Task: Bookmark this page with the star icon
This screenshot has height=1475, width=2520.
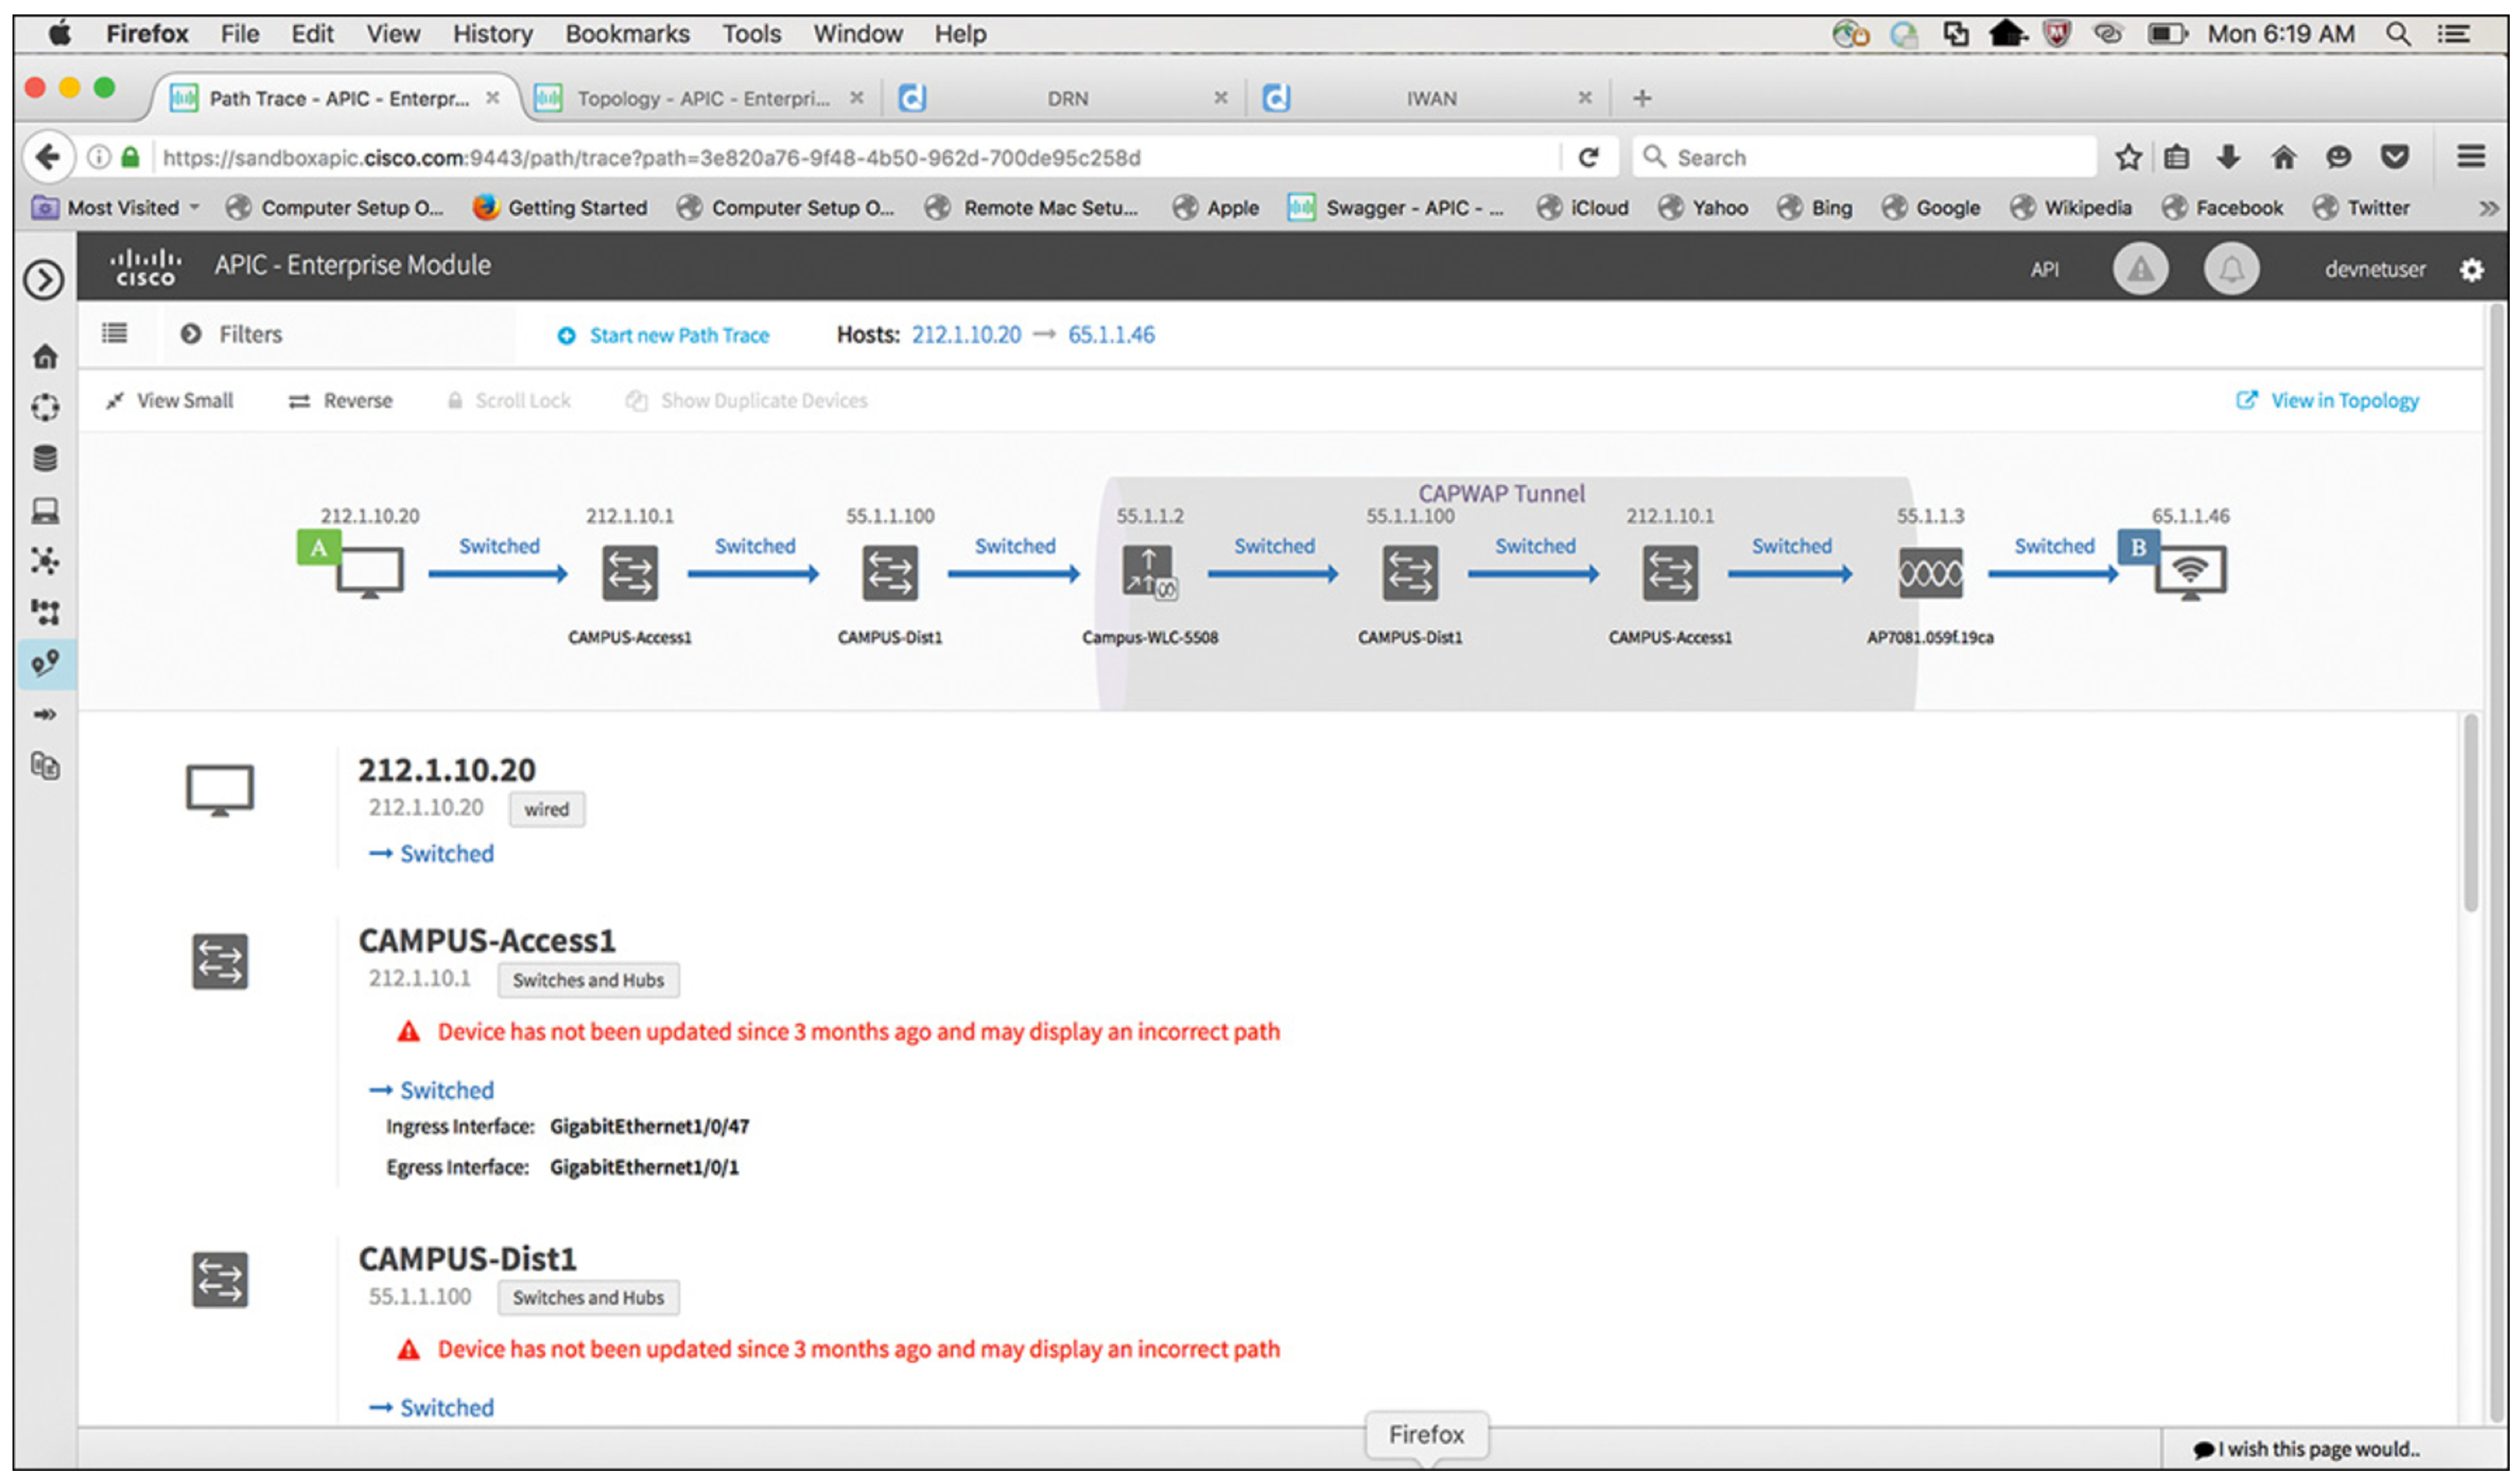Action: coord(2128,157)
